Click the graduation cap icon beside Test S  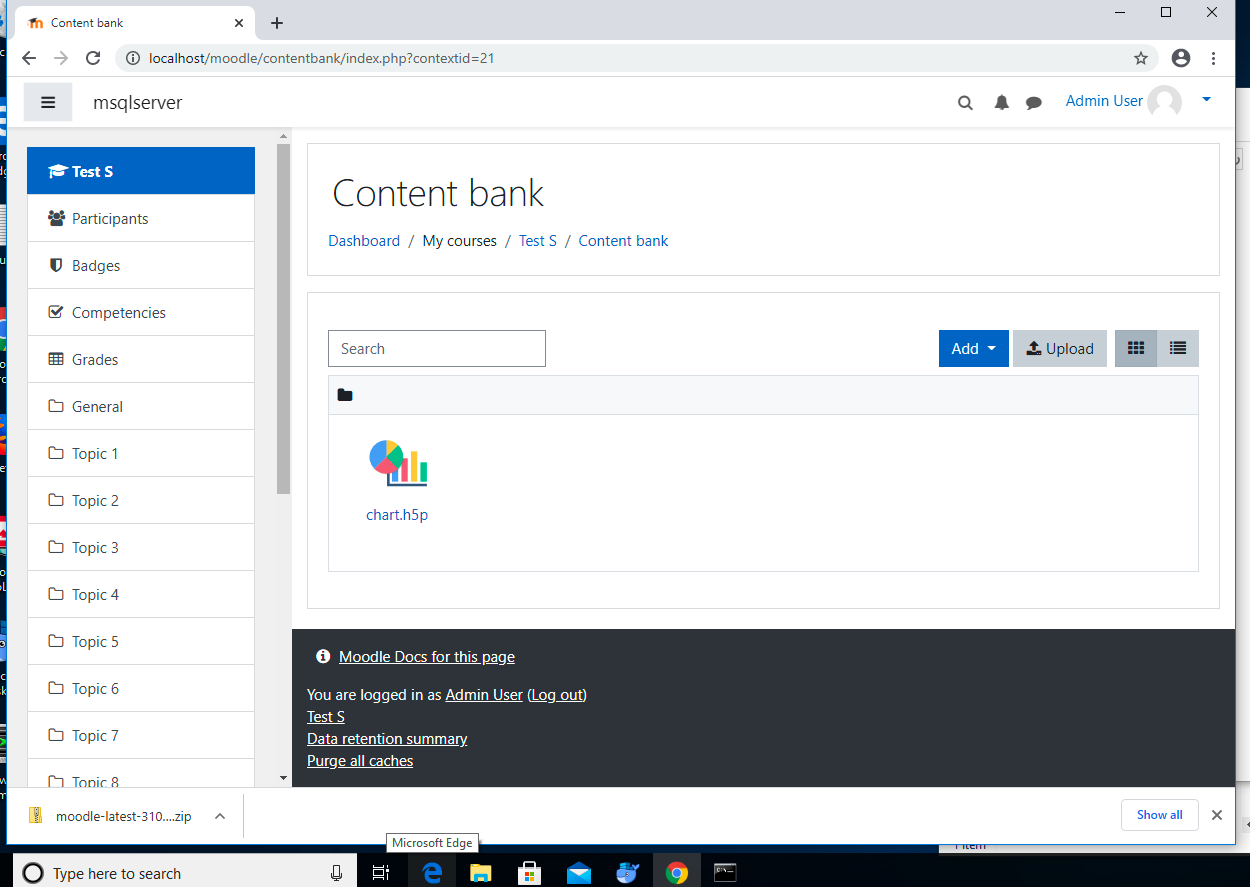pos(58,171)
